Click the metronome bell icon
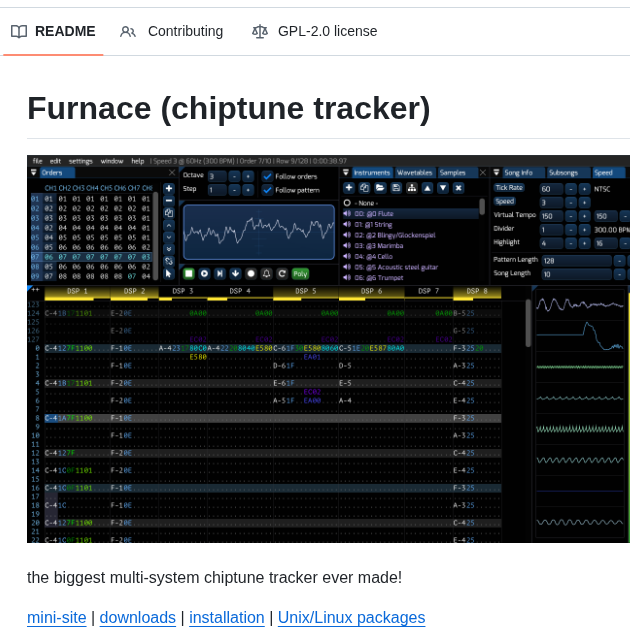Screen dimensions: 630x630 (267, 273)
